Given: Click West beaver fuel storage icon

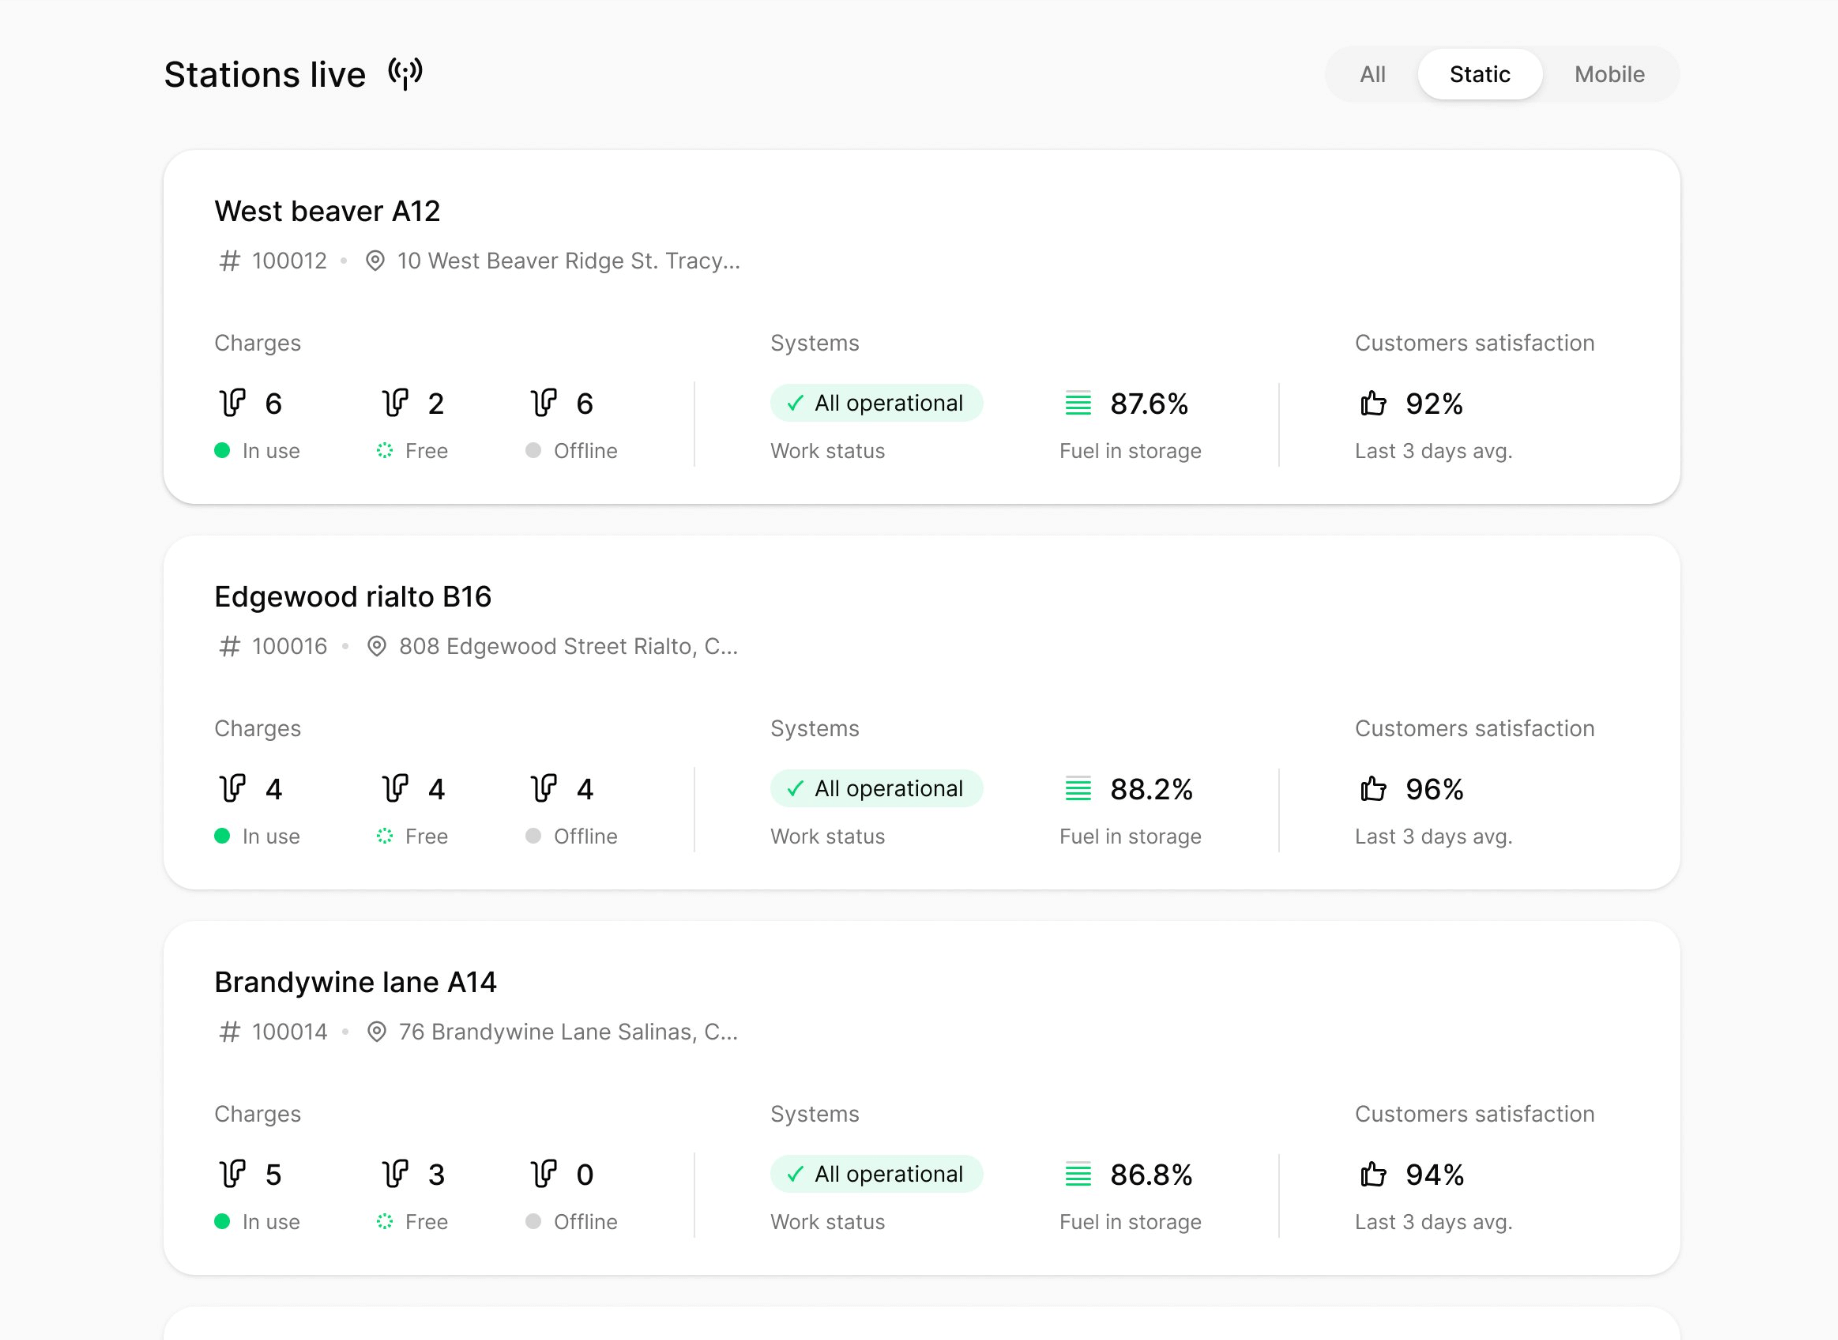Looking at the screenshot, I should click(x=1078, y=403).
